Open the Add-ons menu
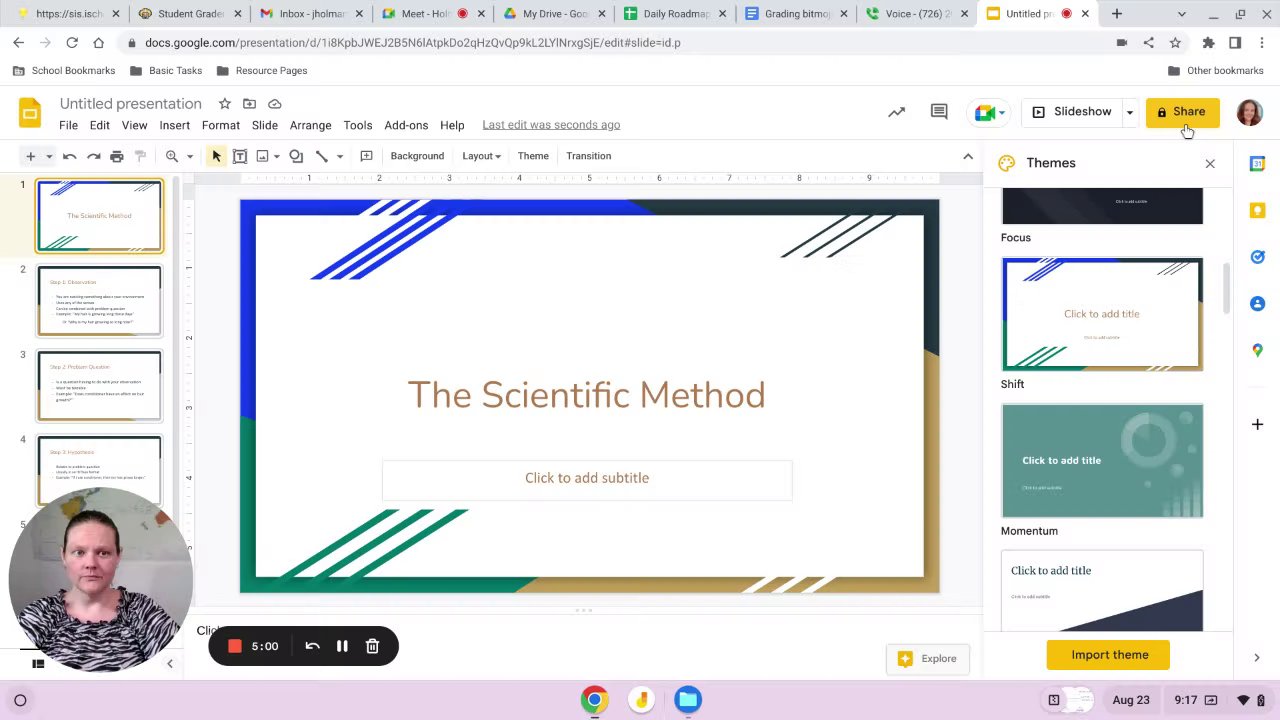This screenshot has width=1280, height=720. click(x=406, y=125)
